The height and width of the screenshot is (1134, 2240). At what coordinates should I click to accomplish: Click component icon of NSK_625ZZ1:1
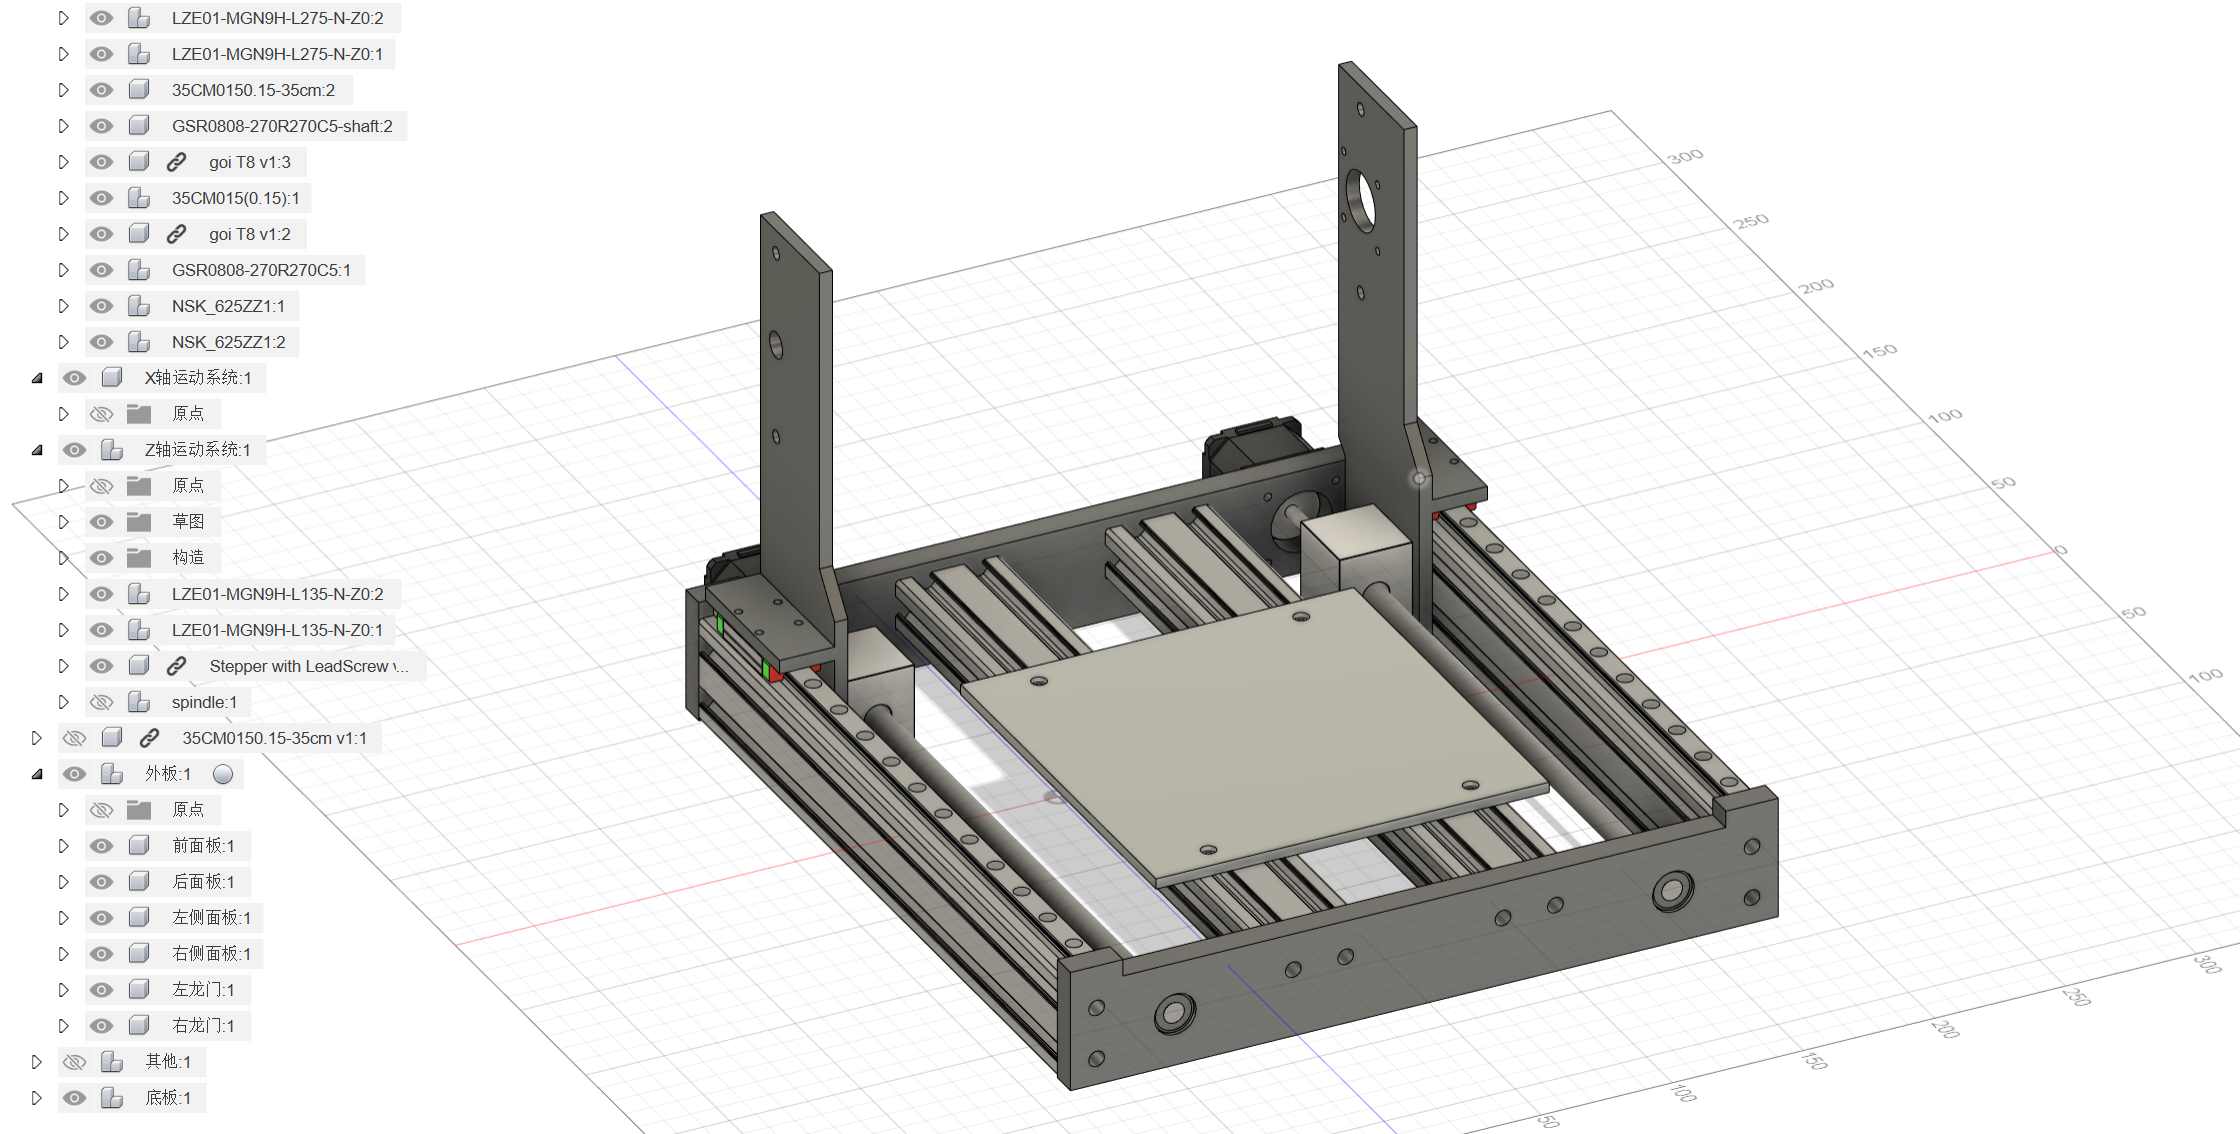point(139,306)
